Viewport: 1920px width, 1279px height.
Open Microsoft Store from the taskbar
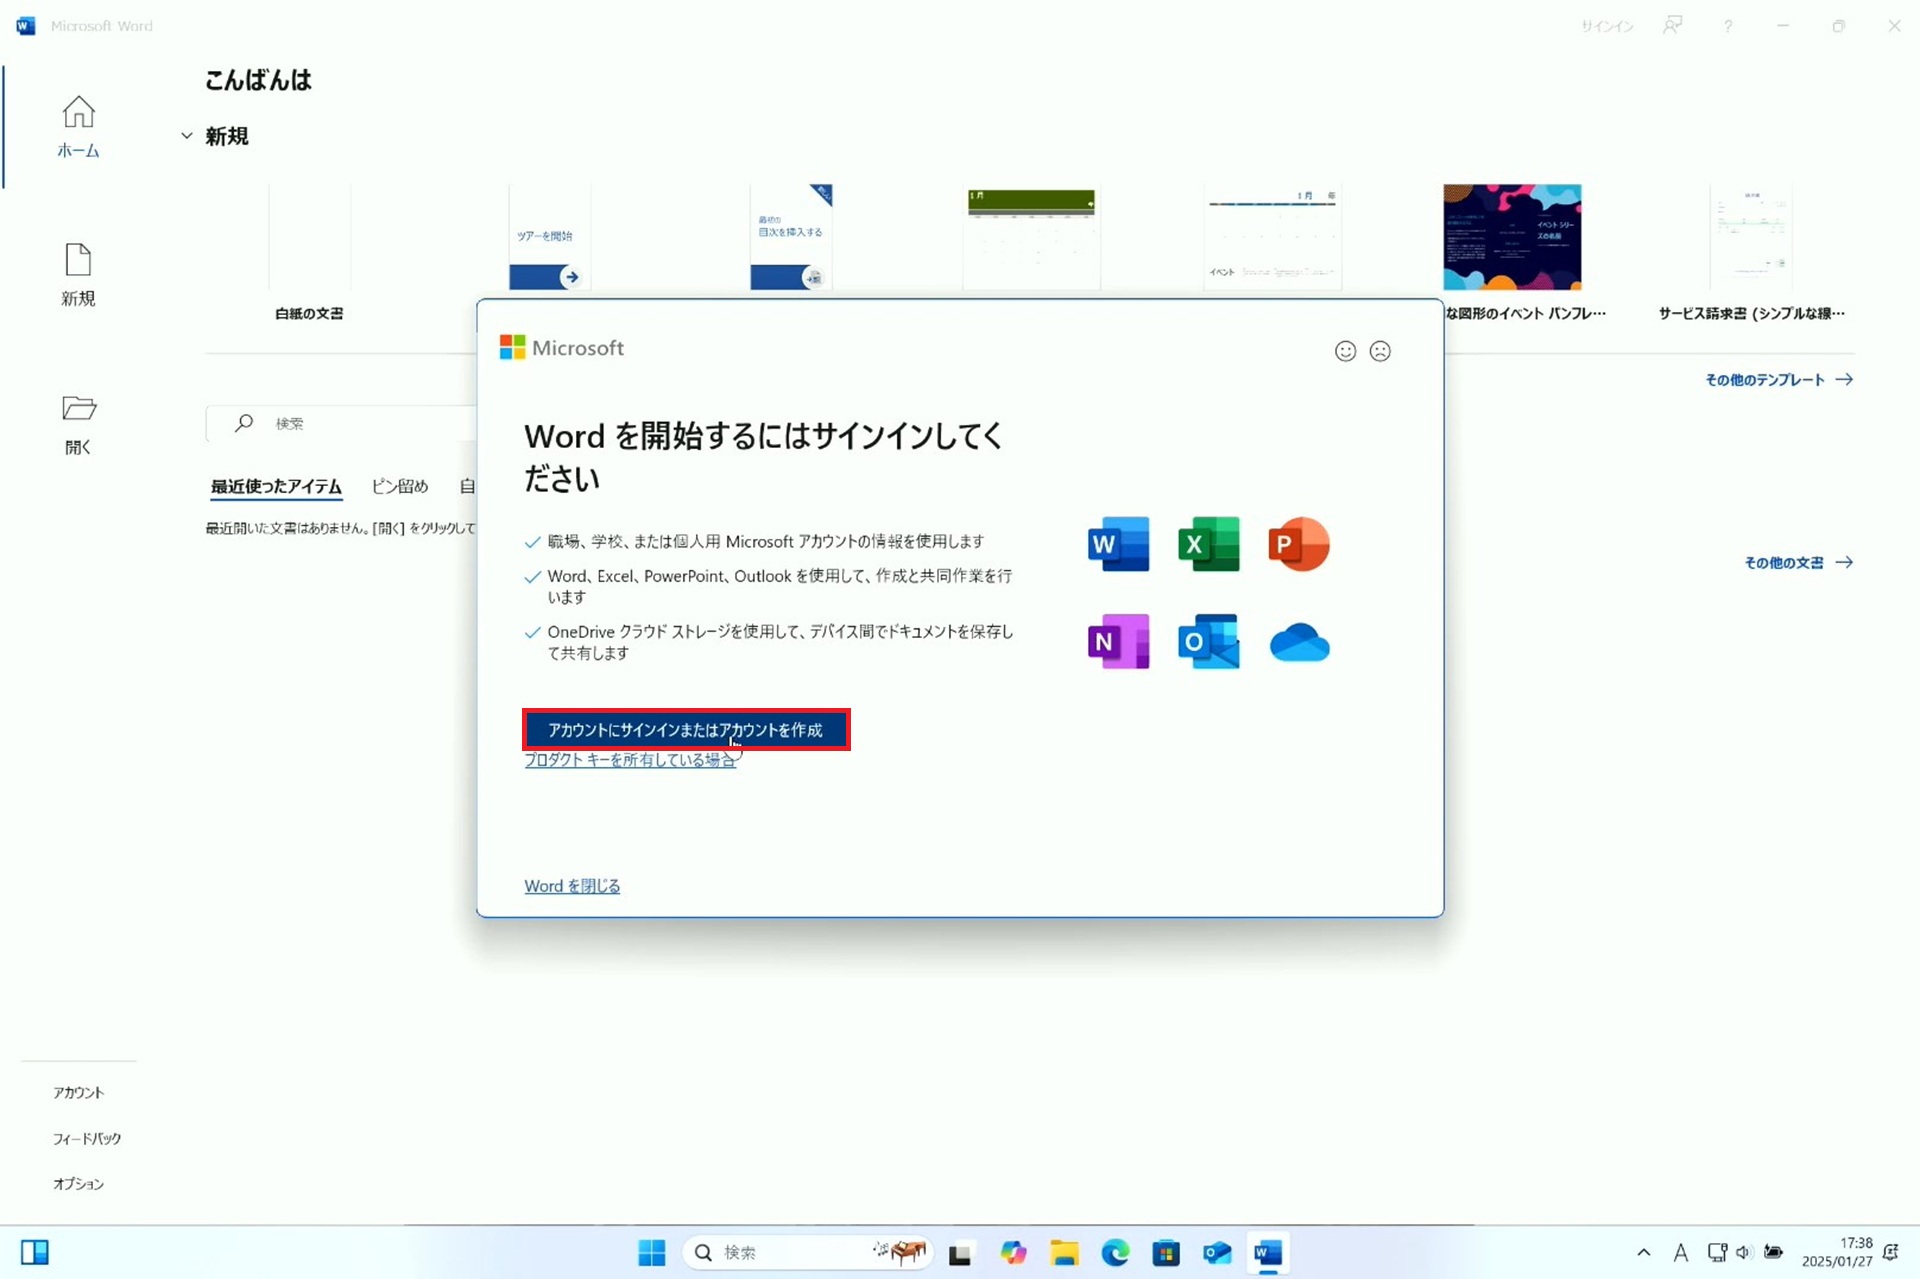tap(1166, 1252)
